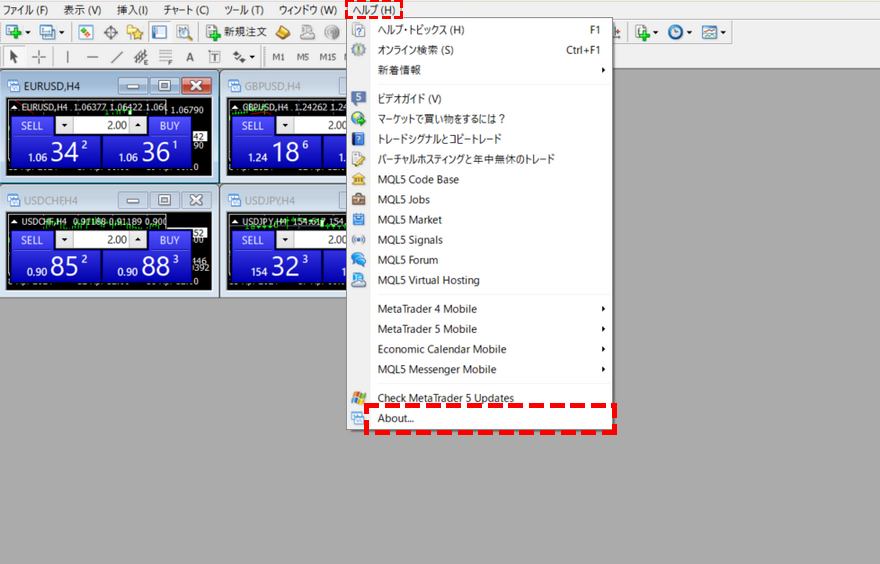Switch to the M5 timeframe

pyautogui.click(x=302, y=57)
